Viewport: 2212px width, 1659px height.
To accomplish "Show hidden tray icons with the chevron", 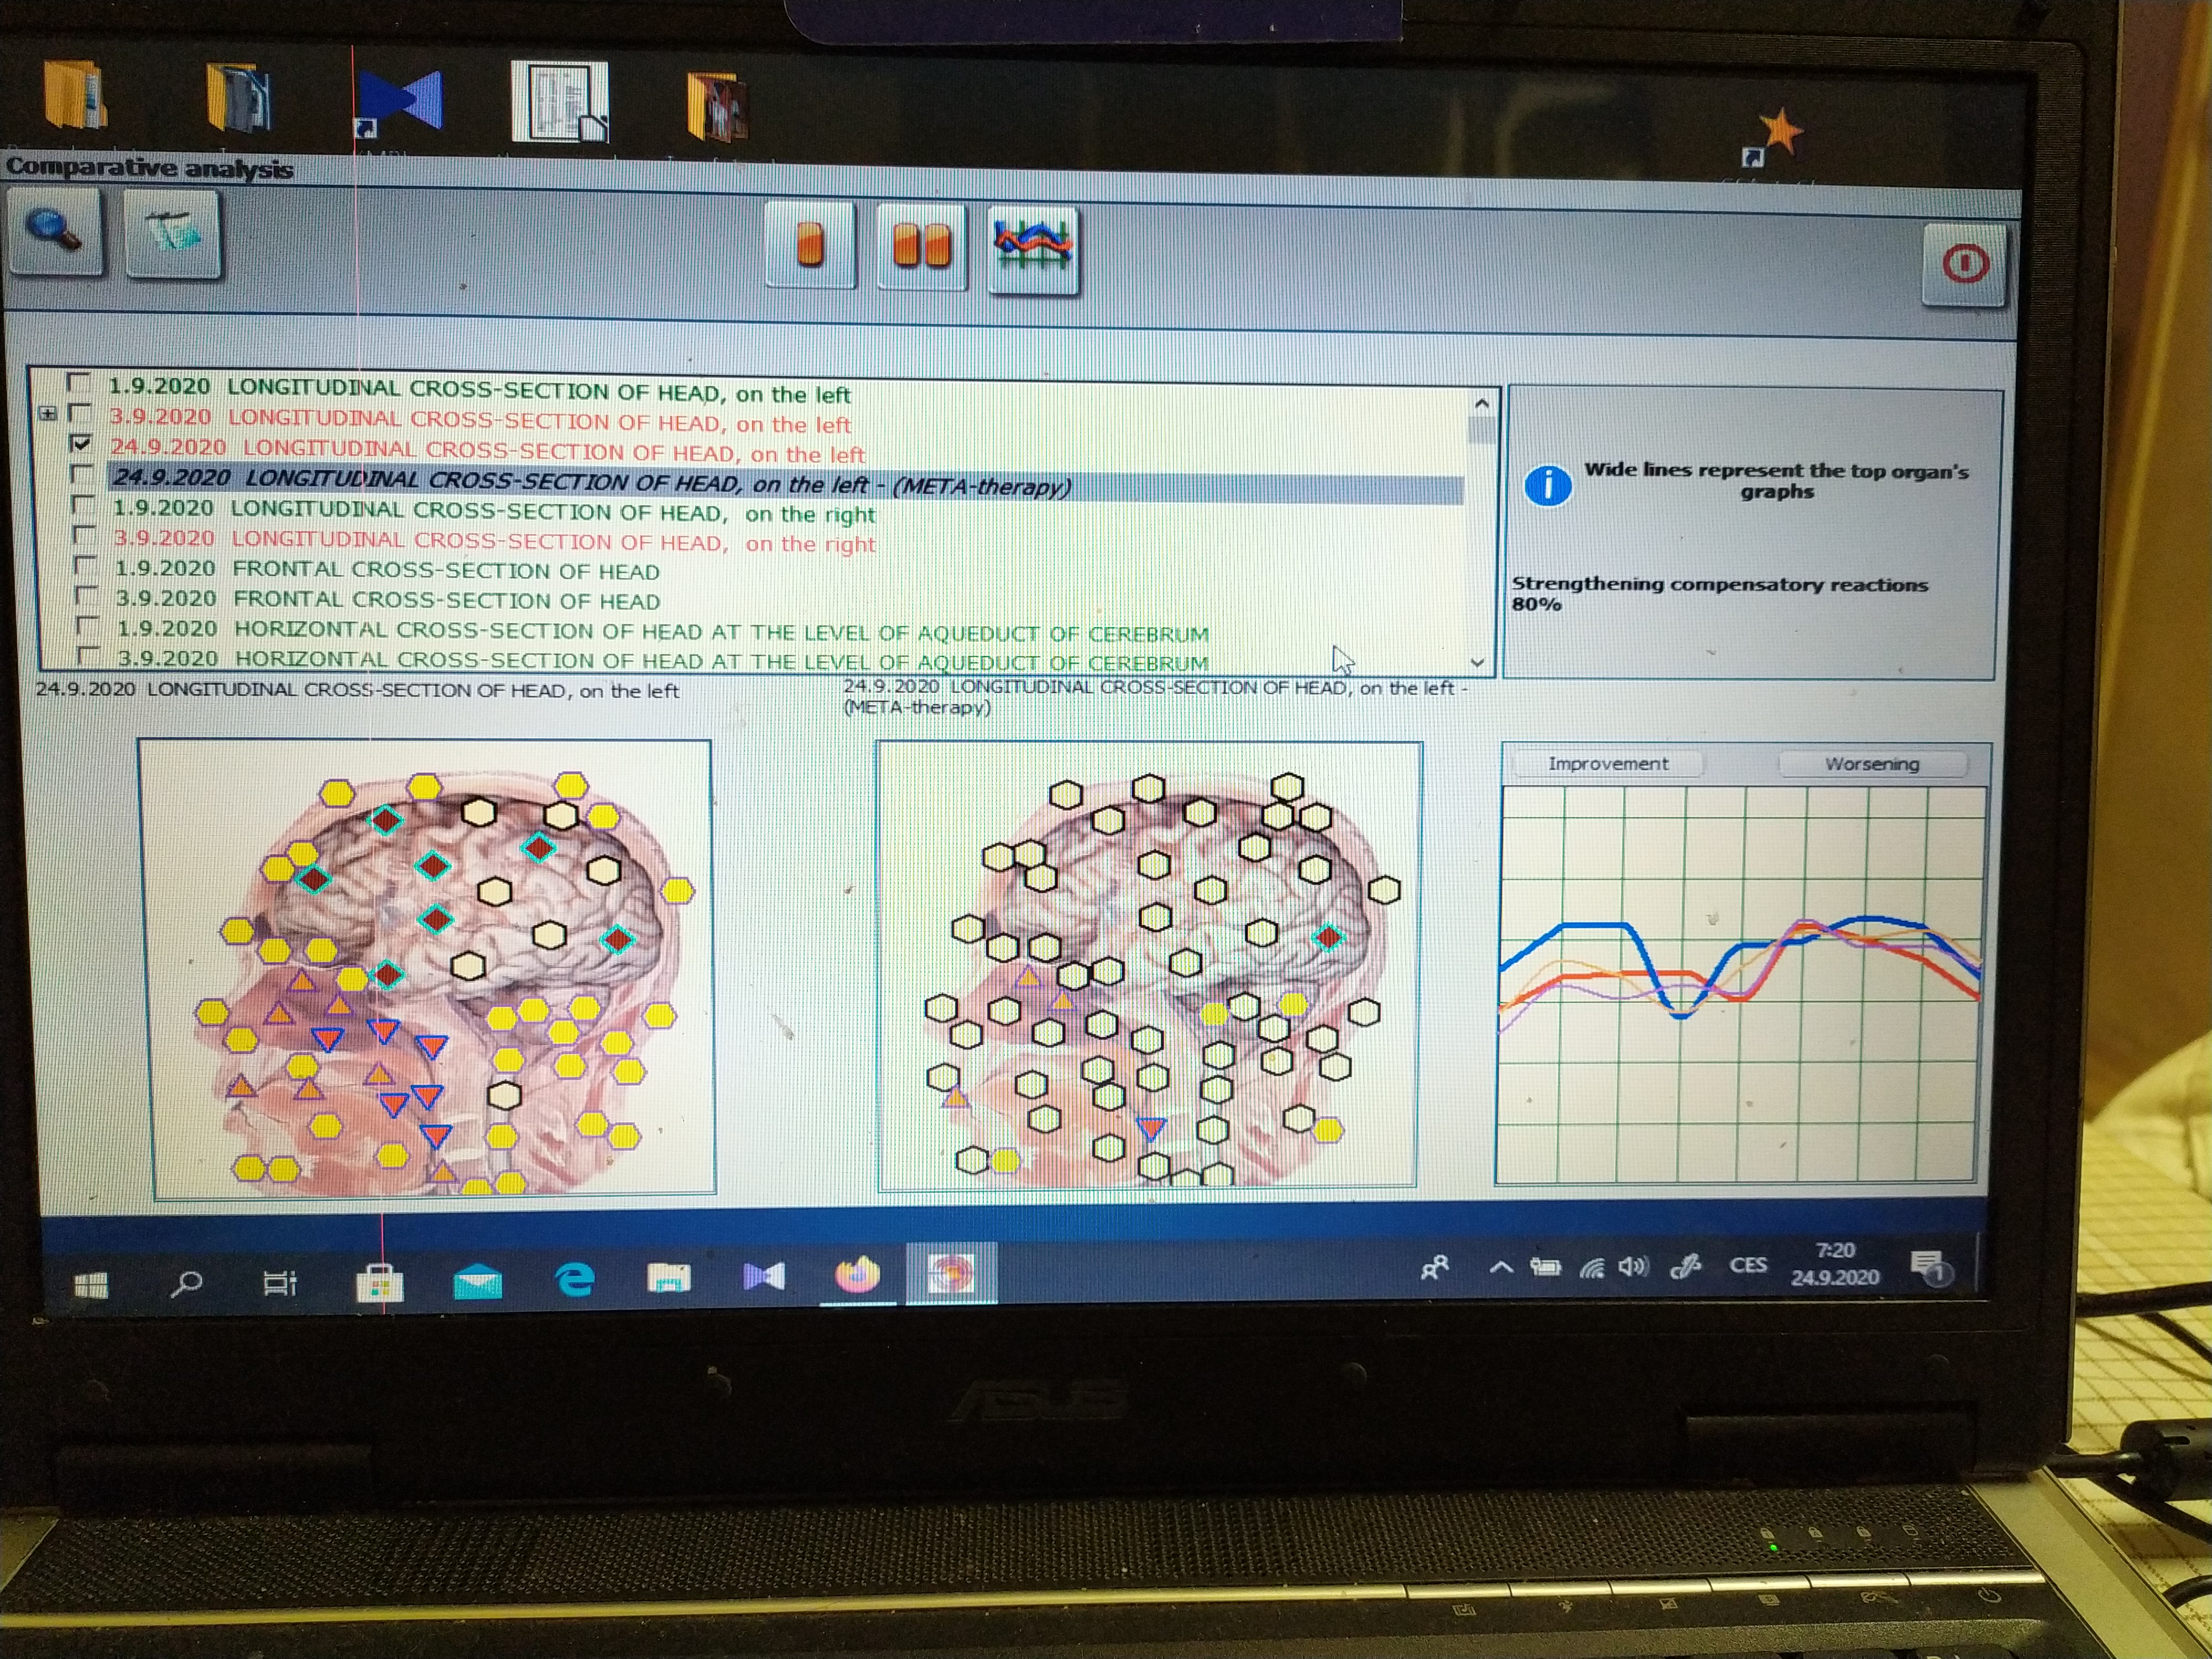I will (1500, 1268).
